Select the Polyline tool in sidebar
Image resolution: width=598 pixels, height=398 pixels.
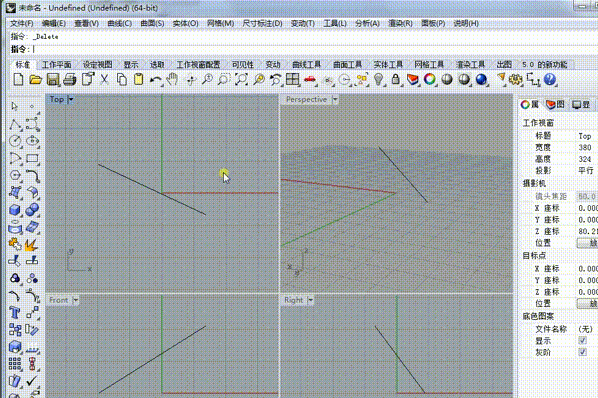click(15, 124)
